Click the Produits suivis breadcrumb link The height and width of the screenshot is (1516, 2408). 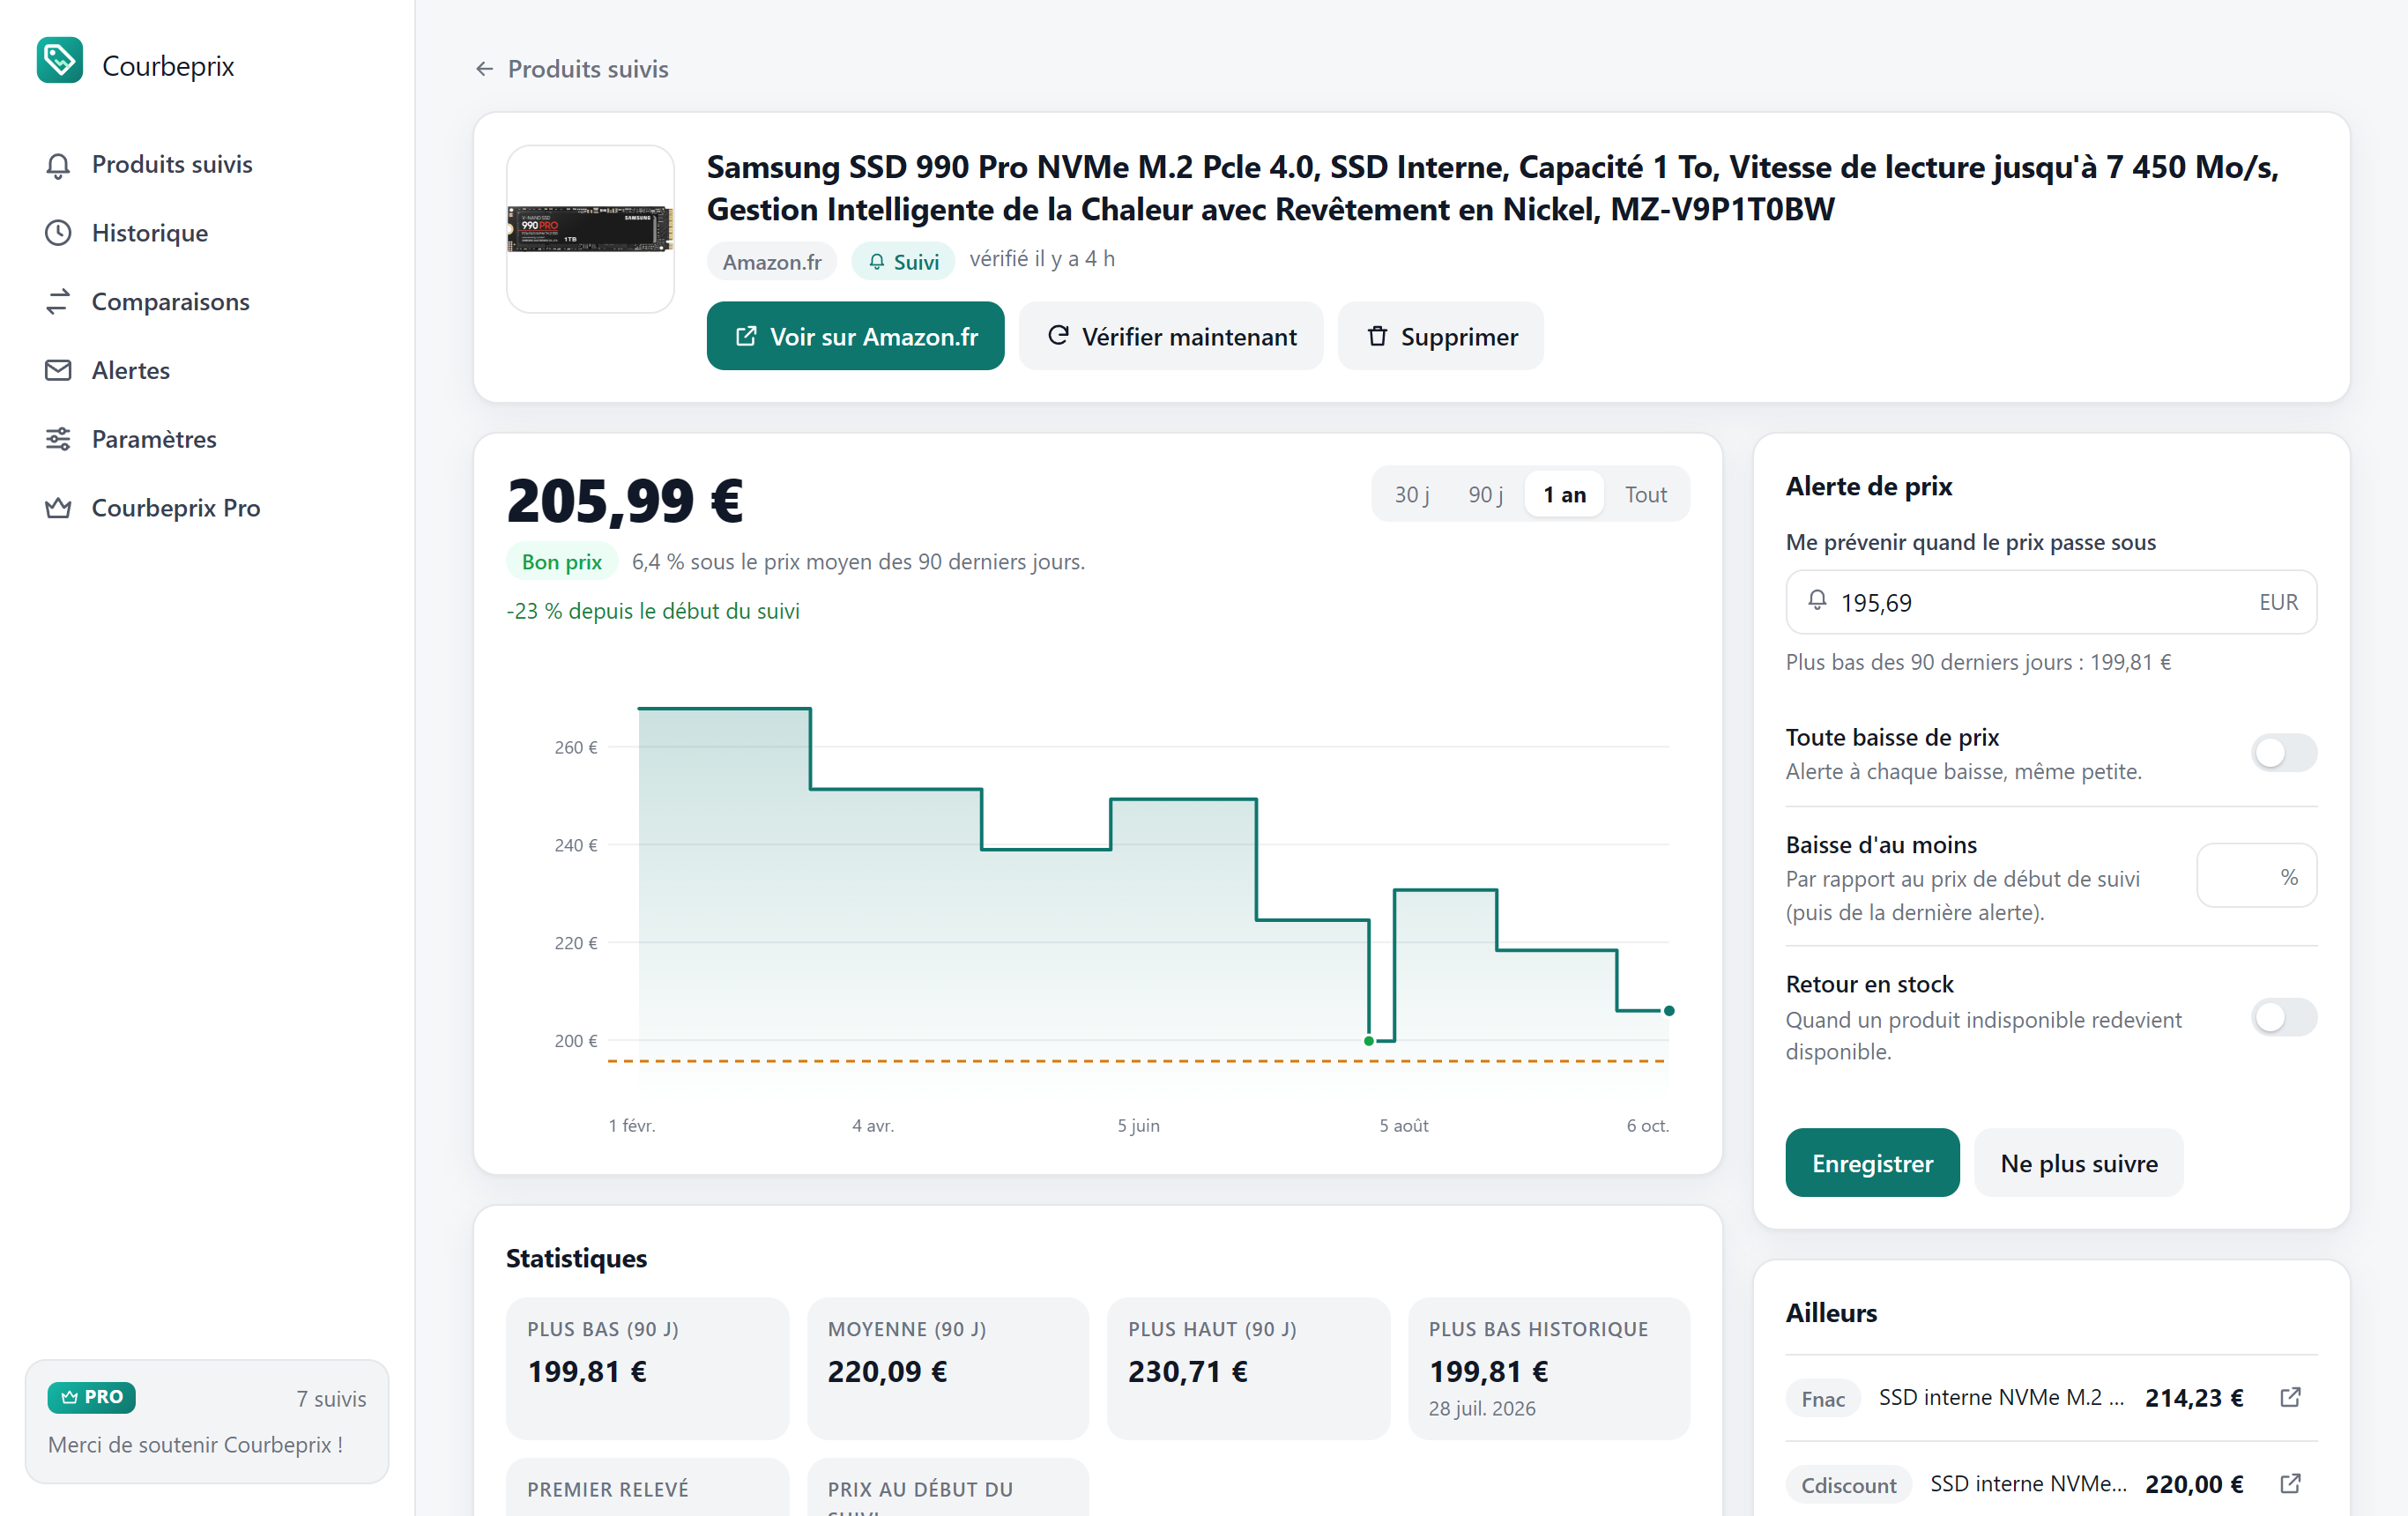pyautogui.click(x=588, y=69)
